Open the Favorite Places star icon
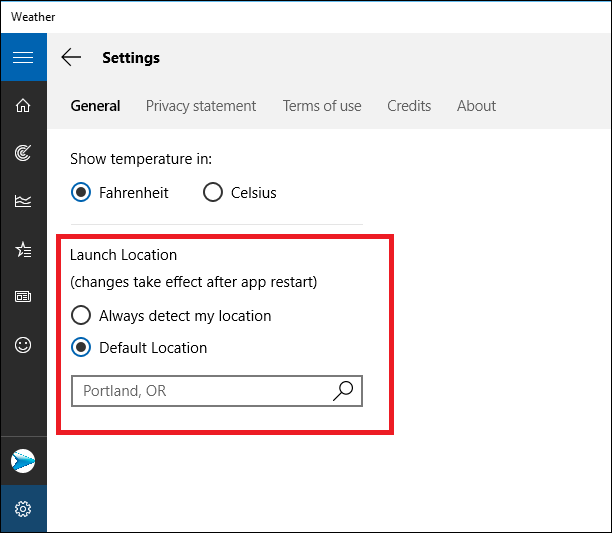612x533 pixels. pyautogui.click(x=23, y=250)
